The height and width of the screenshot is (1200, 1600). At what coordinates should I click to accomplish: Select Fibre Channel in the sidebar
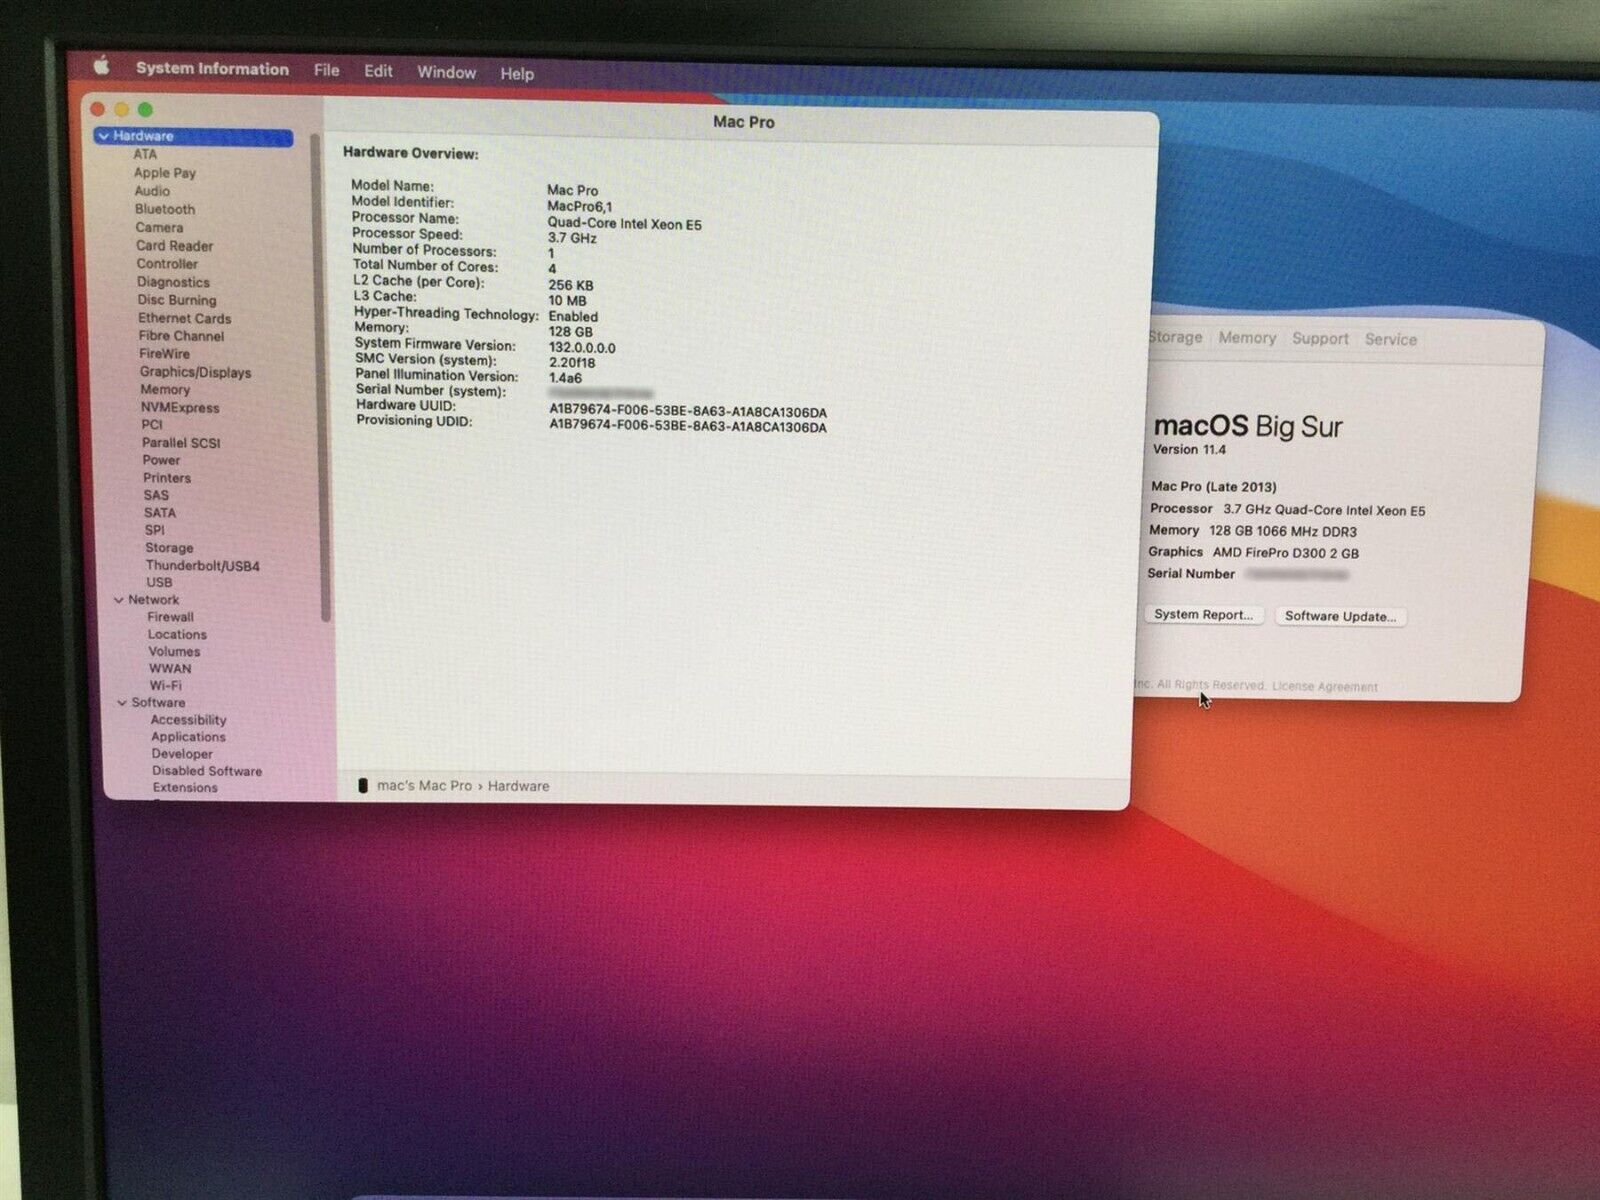click(181, 335)
